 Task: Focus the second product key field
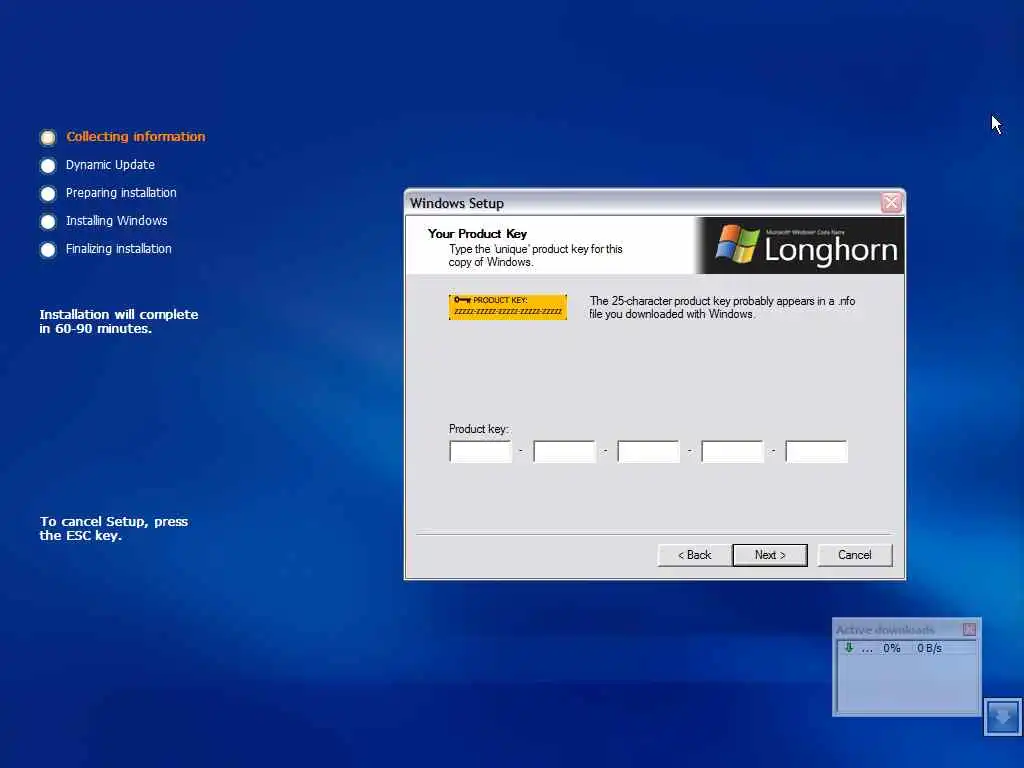(564, 451)
